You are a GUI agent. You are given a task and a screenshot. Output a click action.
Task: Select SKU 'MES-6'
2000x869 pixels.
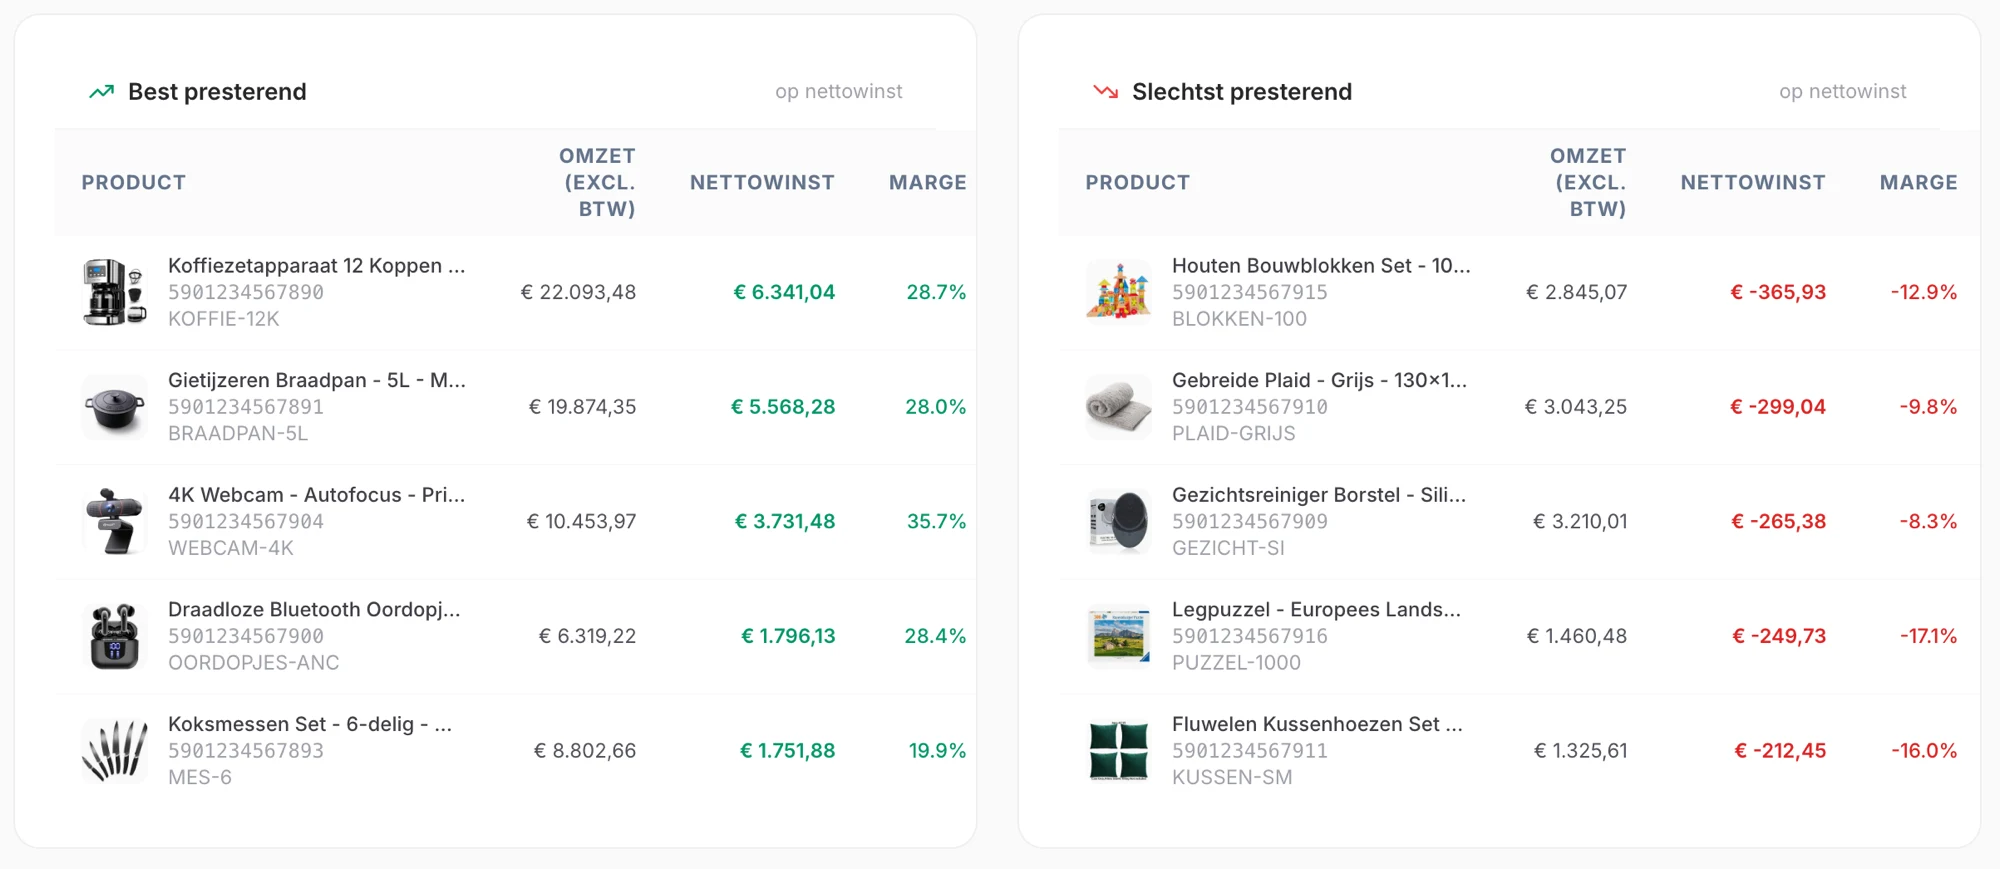pos(200,777)
